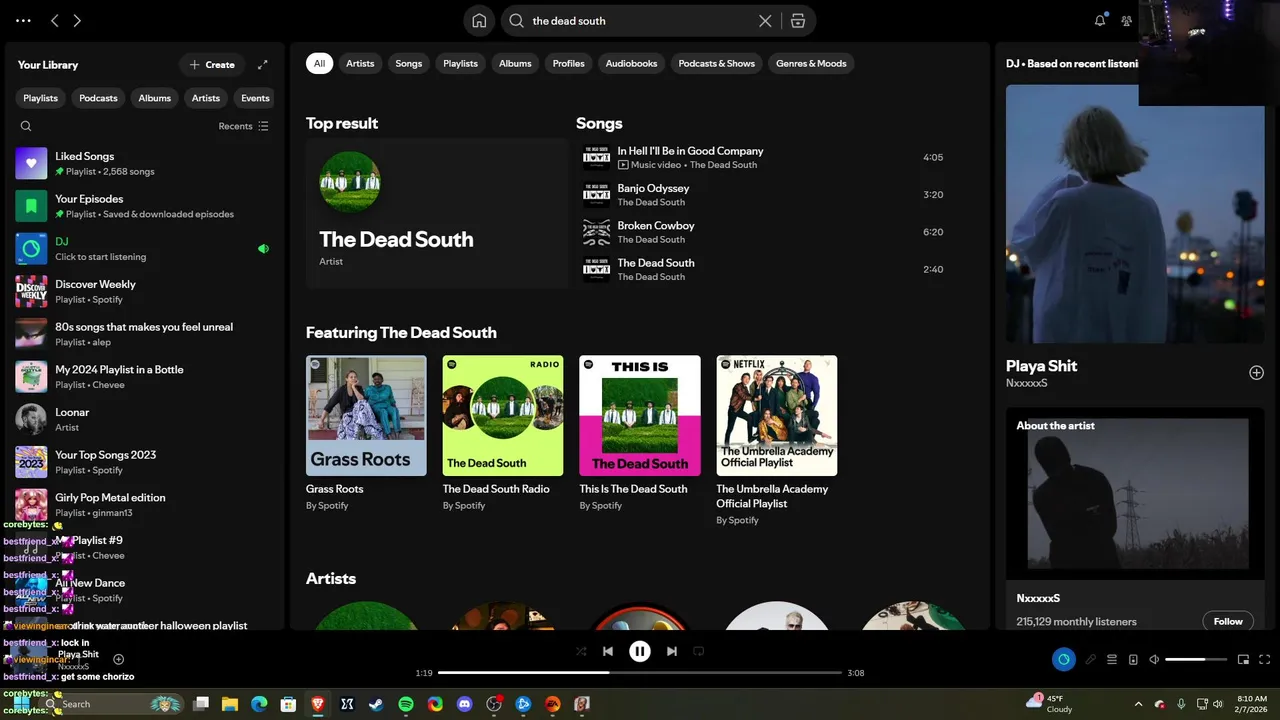Open The Dead South Radio card
The height and width of the screenshot is (720, 1280).
pyautogui.click(x=503, y=435)
